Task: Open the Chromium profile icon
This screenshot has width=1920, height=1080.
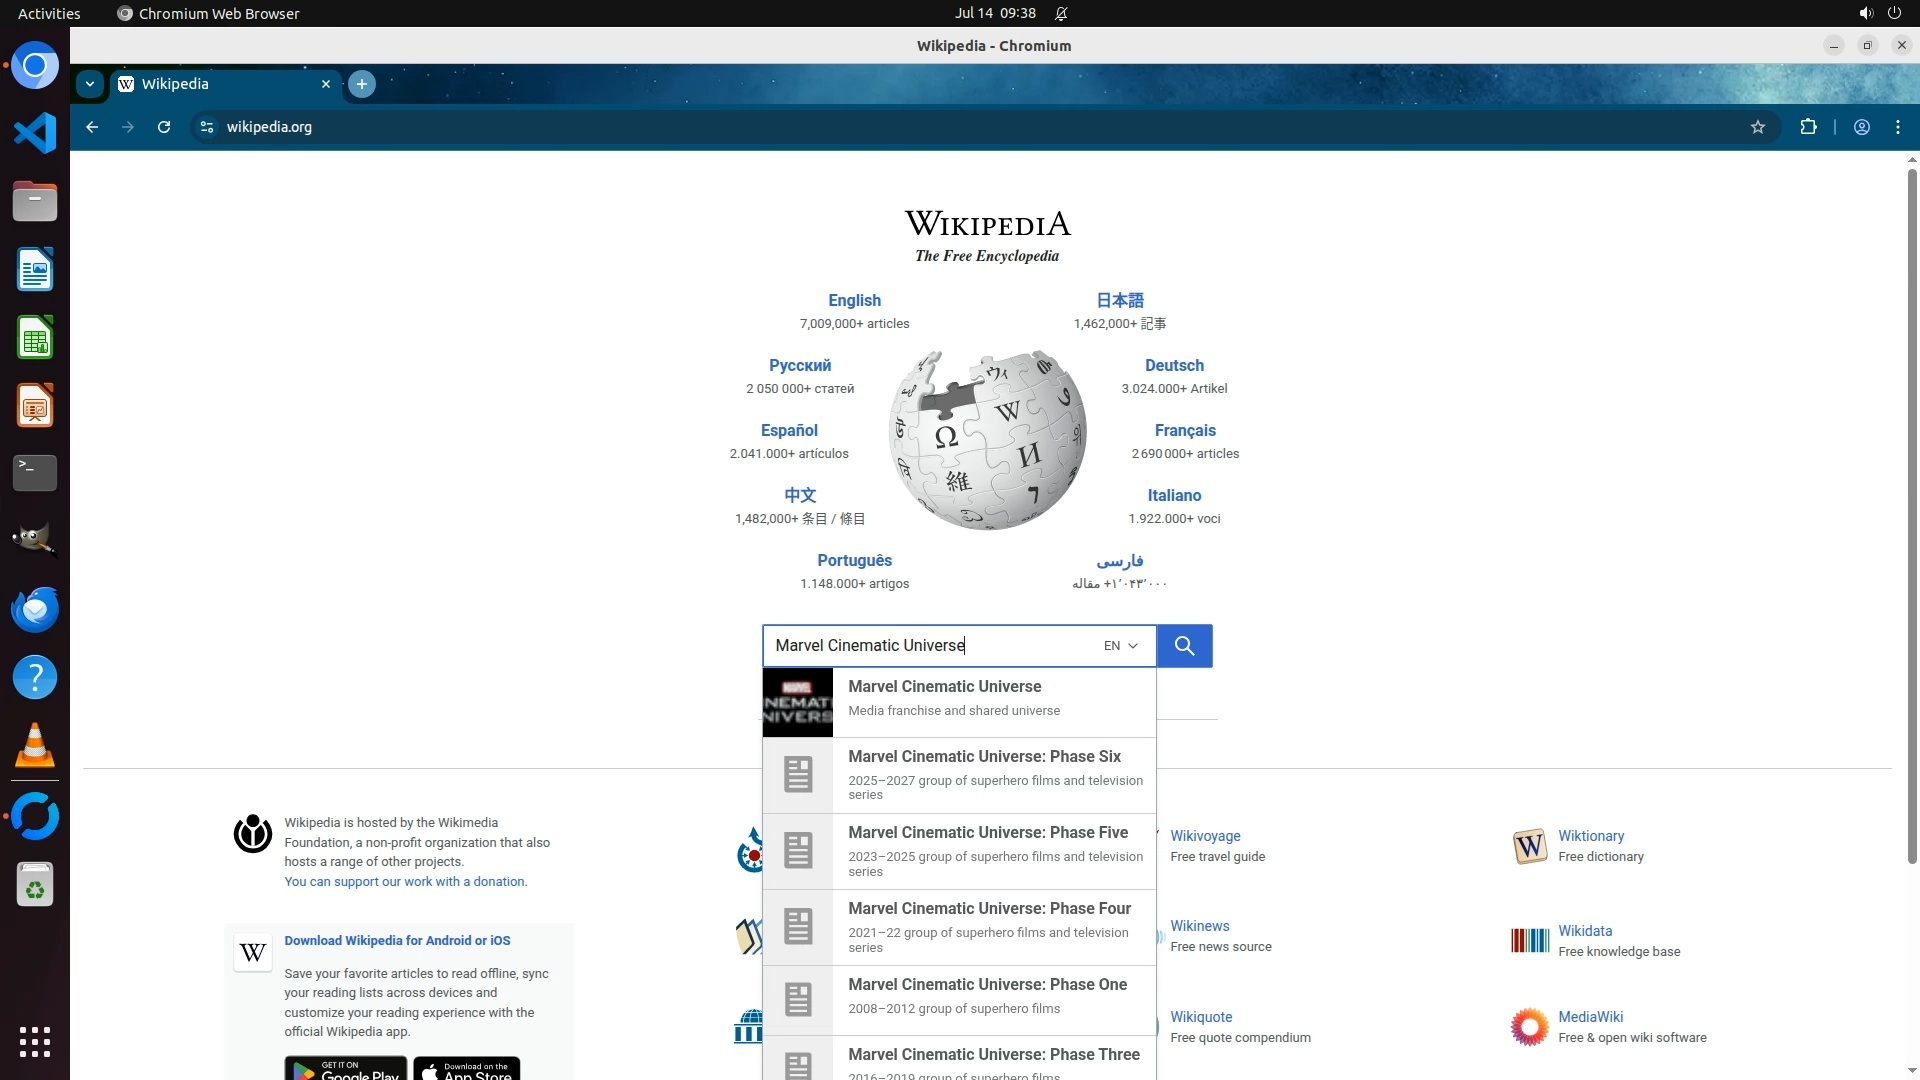Action: pyautogui.click(x=1862, y=127)
